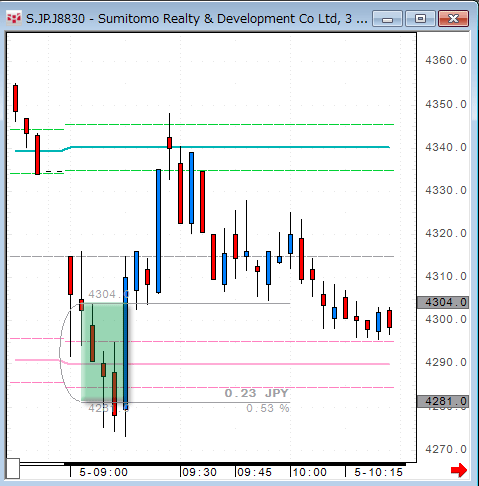
Task: Click the 0.23 JPY measurement label
Action: pyautogui.click(x=256, y=393)
